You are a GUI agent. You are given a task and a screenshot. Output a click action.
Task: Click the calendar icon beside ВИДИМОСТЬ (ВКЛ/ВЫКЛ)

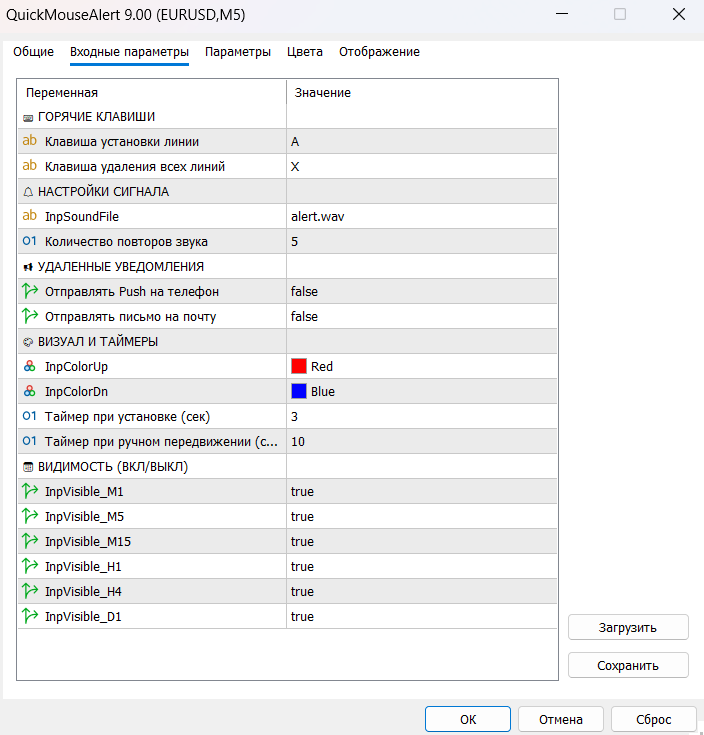click(x=28, y=467)
